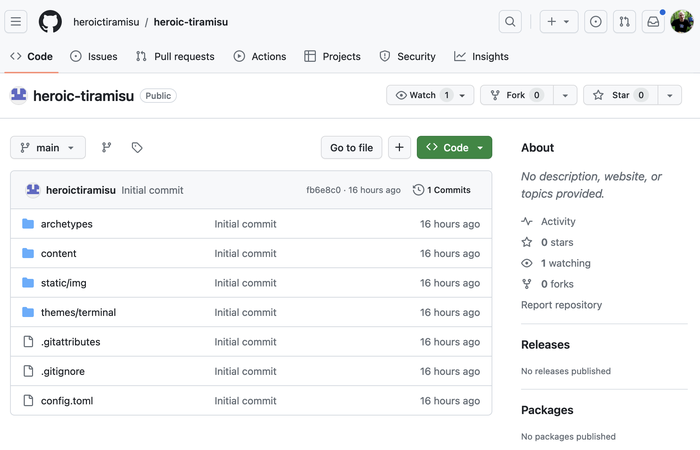Star the repository
700x450 pixels.
coord(621,95)
